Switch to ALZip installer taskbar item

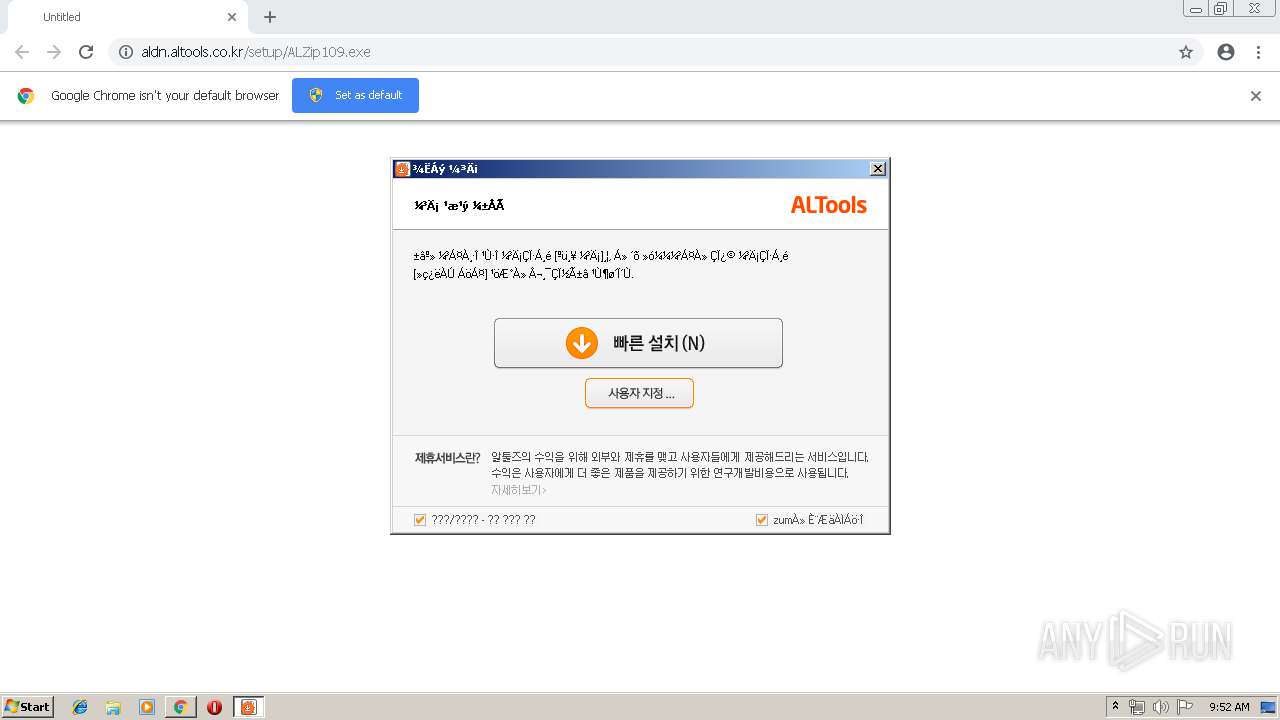(x=249, y=707)
